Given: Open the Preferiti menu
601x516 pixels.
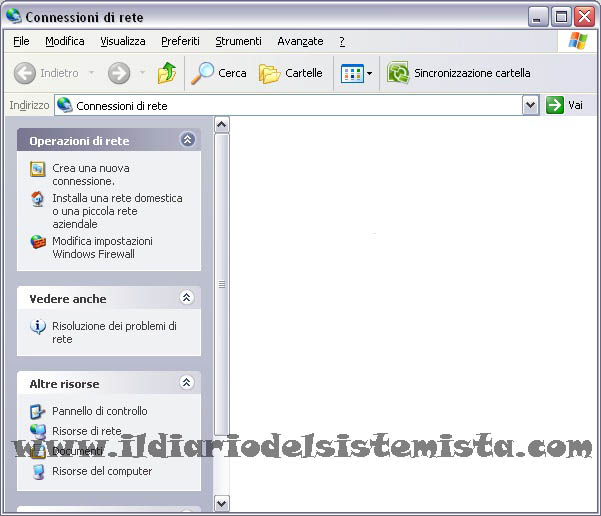Looking at the screenshot, I should pos(180,41).
